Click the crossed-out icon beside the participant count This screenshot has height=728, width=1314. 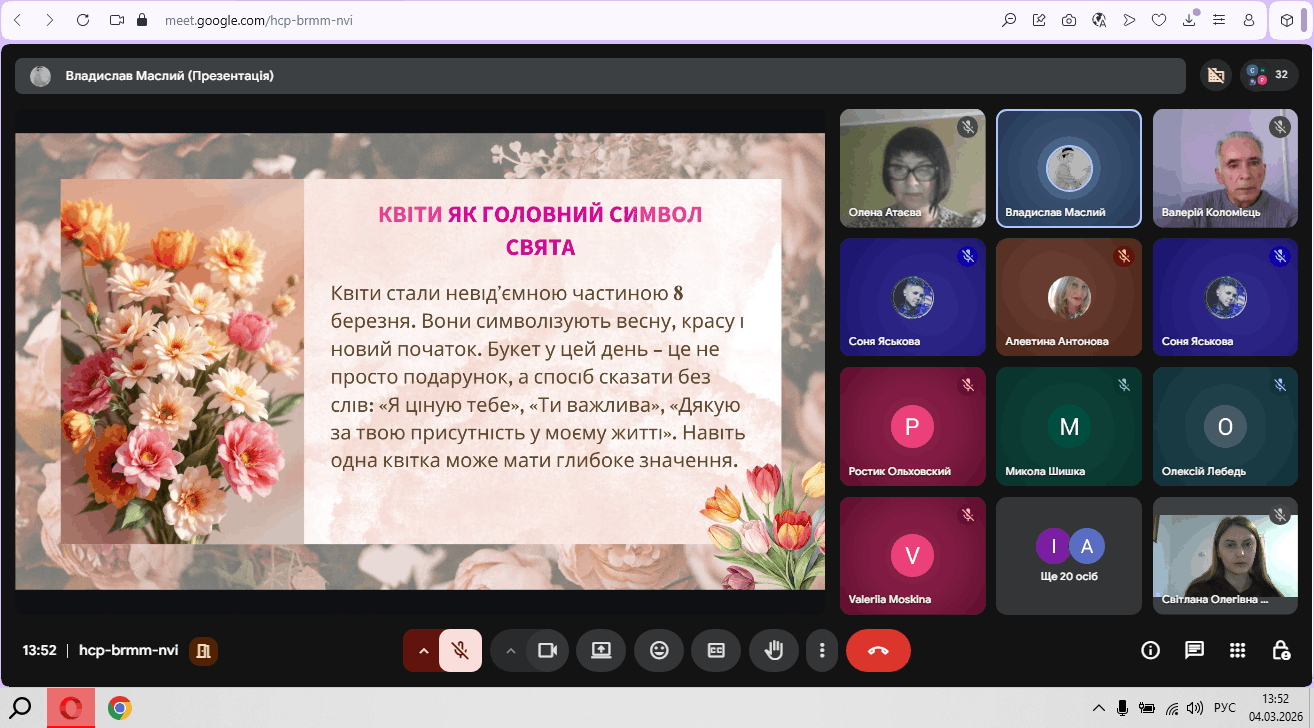coord(1216,75)
